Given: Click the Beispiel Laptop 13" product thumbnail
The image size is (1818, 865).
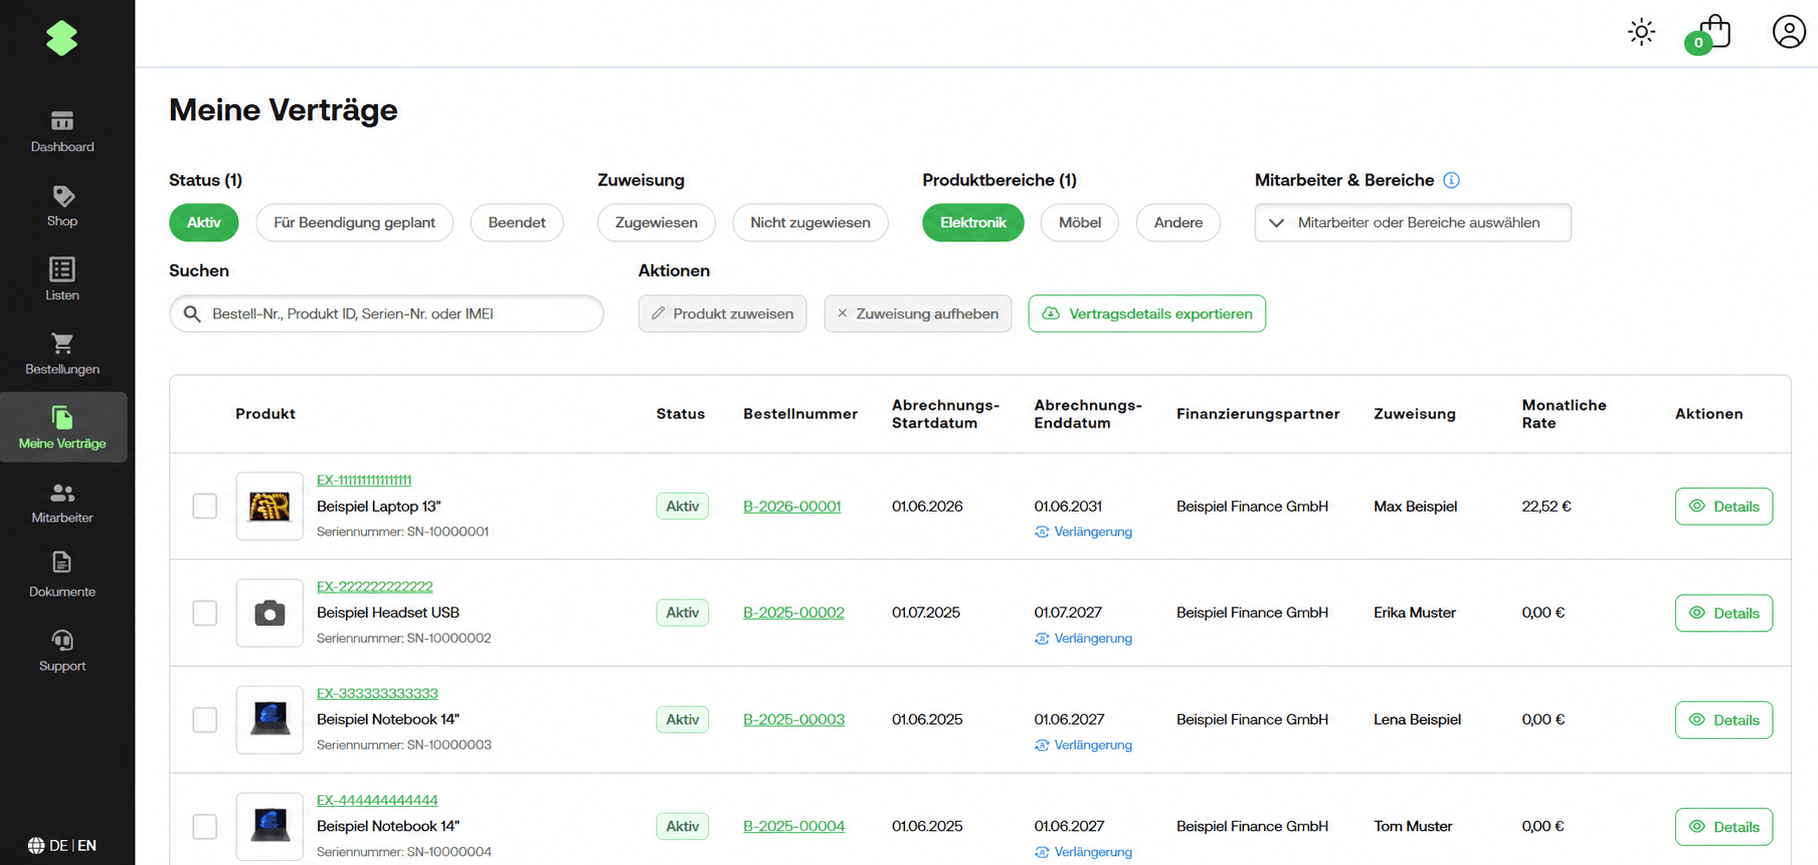Looking at the screenshot, I should coord(269,506).
